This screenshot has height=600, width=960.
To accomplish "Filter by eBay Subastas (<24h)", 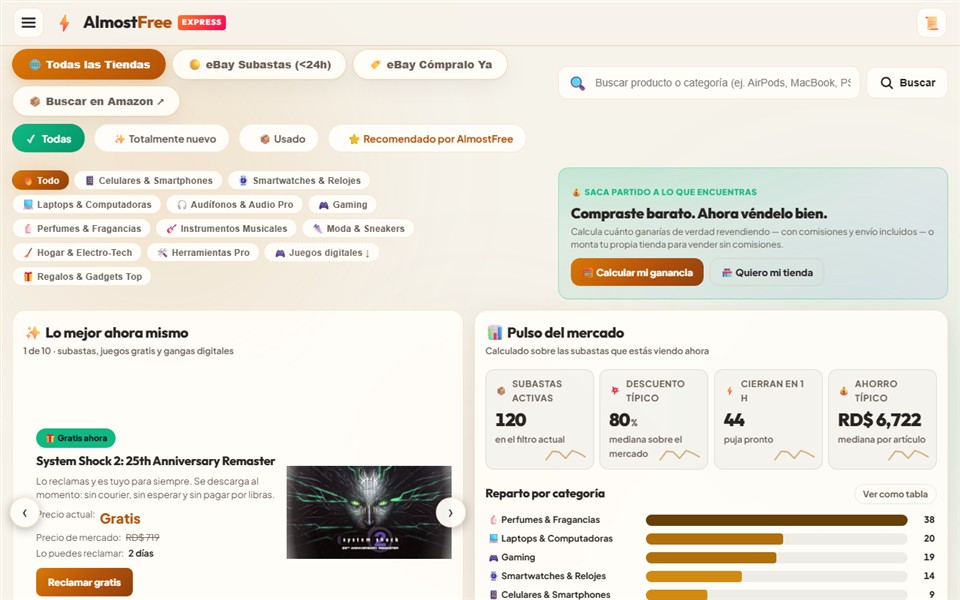I will click(260, 64).
